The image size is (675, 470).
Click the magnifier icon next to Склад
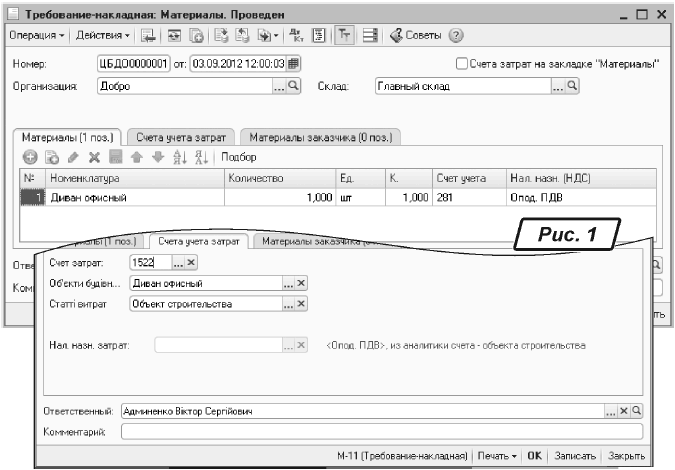click(573, 87)
